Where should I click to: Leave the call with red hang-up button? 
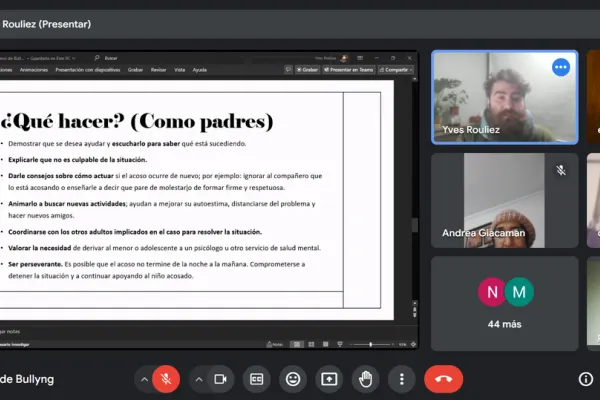click(443, 379)
